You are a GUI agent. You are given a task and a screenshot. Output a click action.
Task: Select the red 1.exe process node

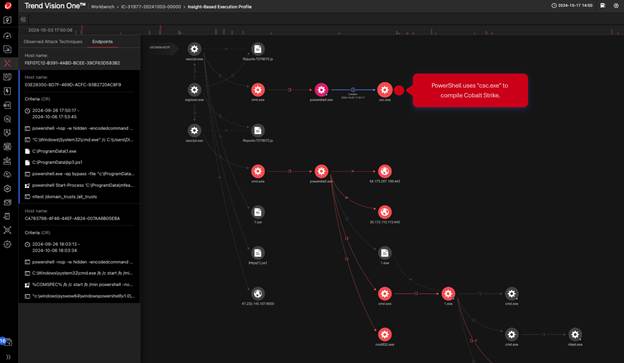click(x=448, y=294)
